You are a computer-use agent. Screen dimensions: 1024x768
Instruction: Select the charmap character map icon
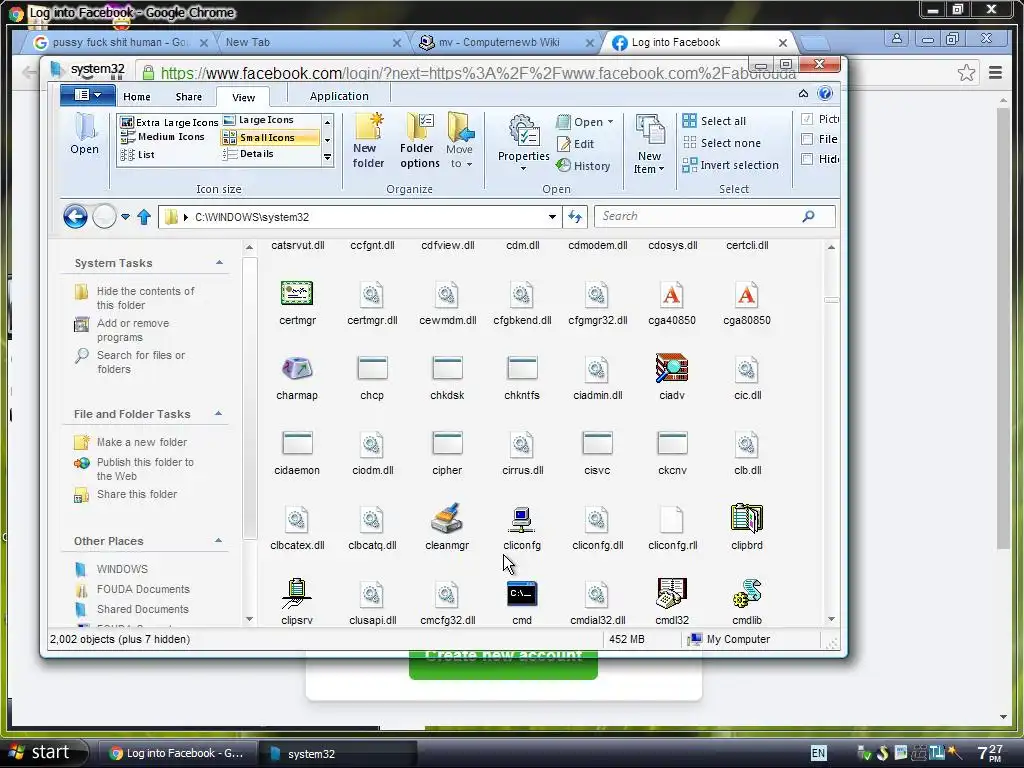(x=297, y=369)
